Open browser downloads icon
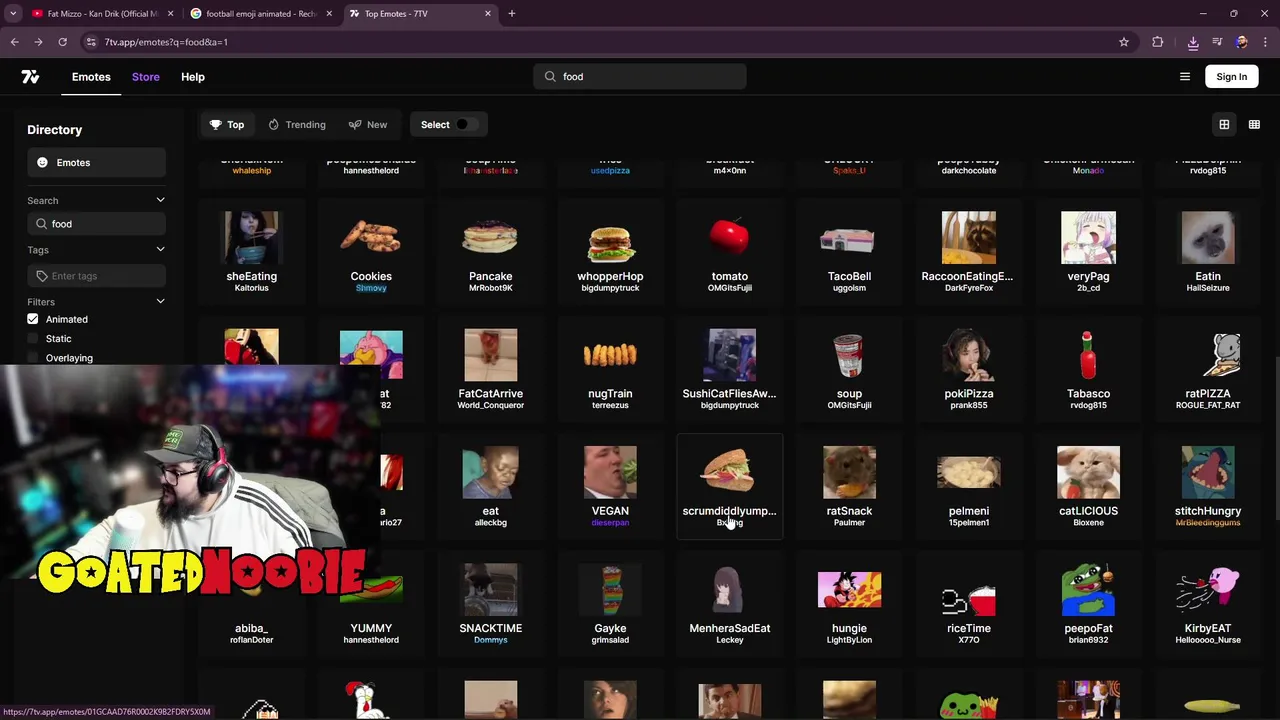The height and width of the screenshot is (720, 1280). click(x=1193, y=42)
